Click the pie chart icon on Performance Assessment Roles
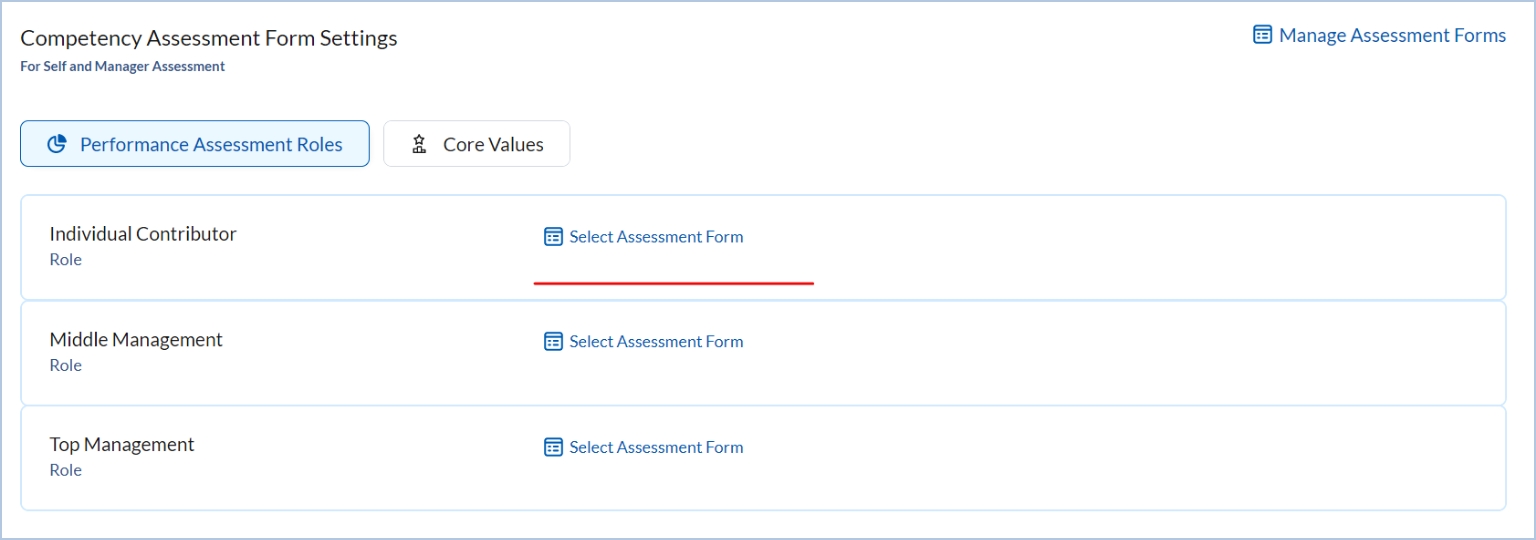This screenshot has height=540, width=1536. [x=57, y=144]
